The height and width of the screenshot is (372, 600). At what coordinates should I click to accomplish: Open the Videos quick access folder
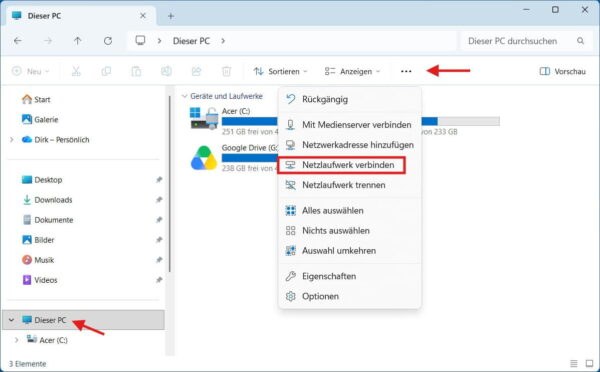coord(39,280)
